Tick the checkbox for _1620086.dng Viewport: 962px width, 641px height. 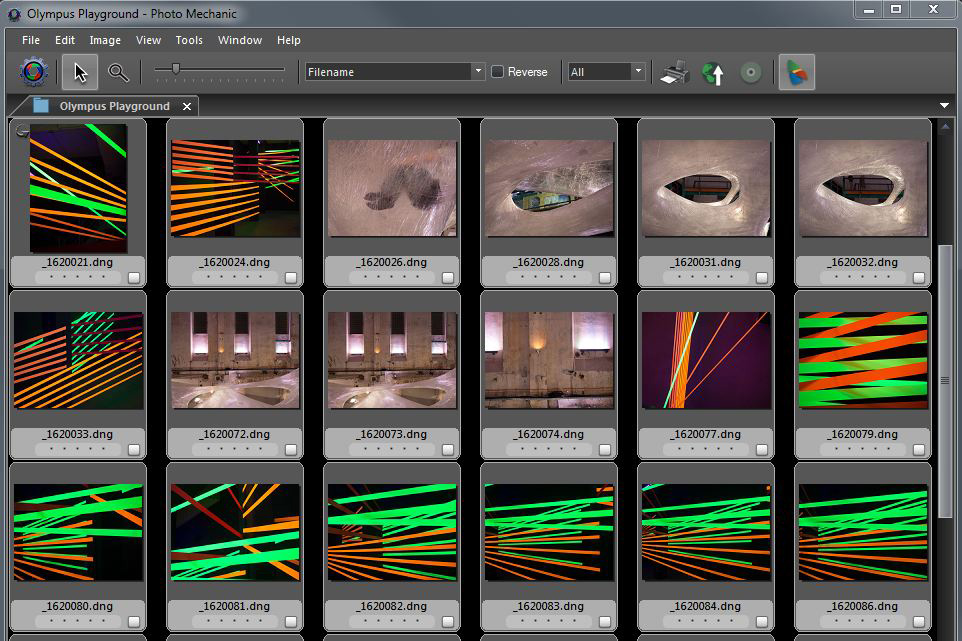[918, 621]
